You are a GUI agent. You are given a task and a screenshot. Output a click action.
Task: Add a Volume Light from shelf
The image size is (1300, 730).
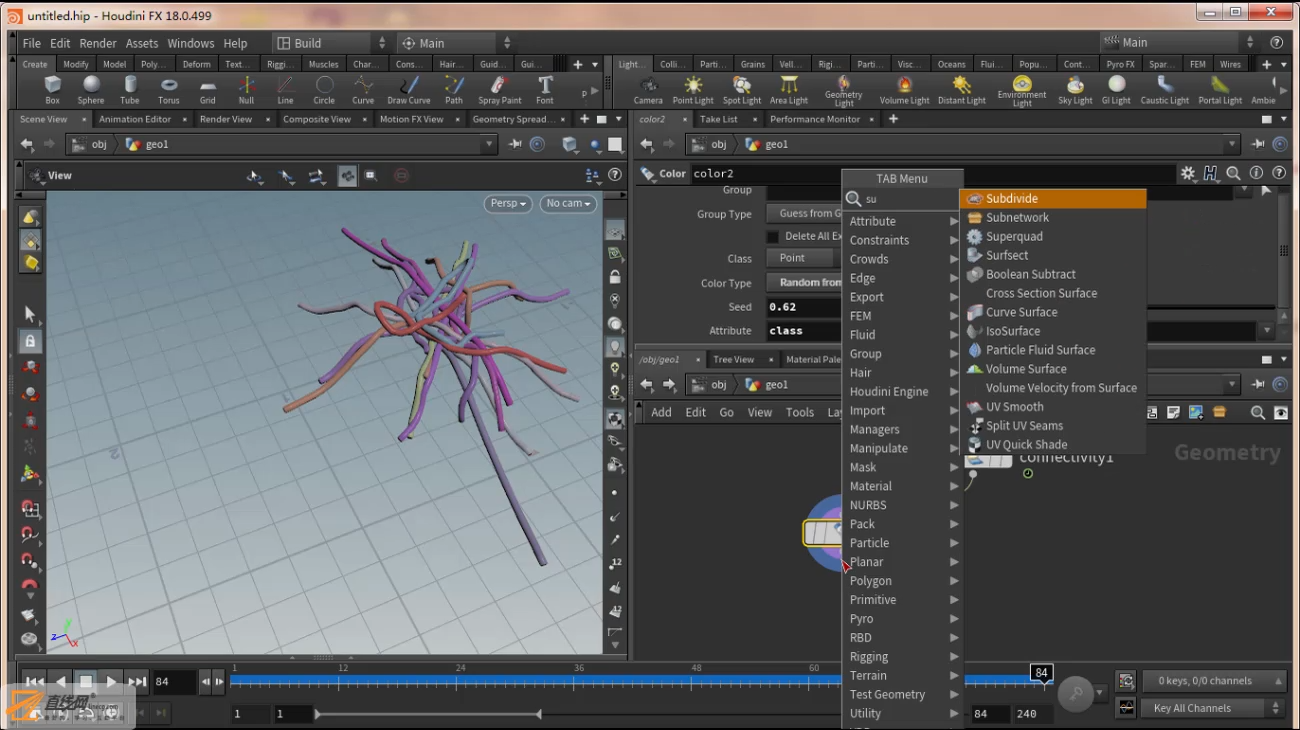[904, 90]
